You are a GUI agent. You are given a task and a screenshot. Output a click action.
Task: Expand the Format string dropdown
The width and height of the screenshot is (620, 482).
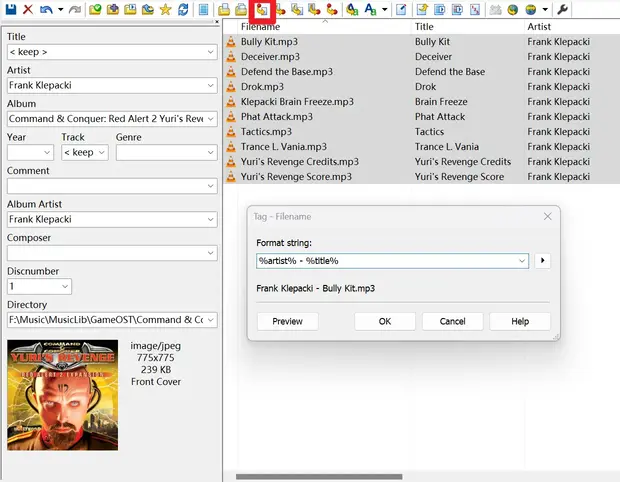click(522, 261)
